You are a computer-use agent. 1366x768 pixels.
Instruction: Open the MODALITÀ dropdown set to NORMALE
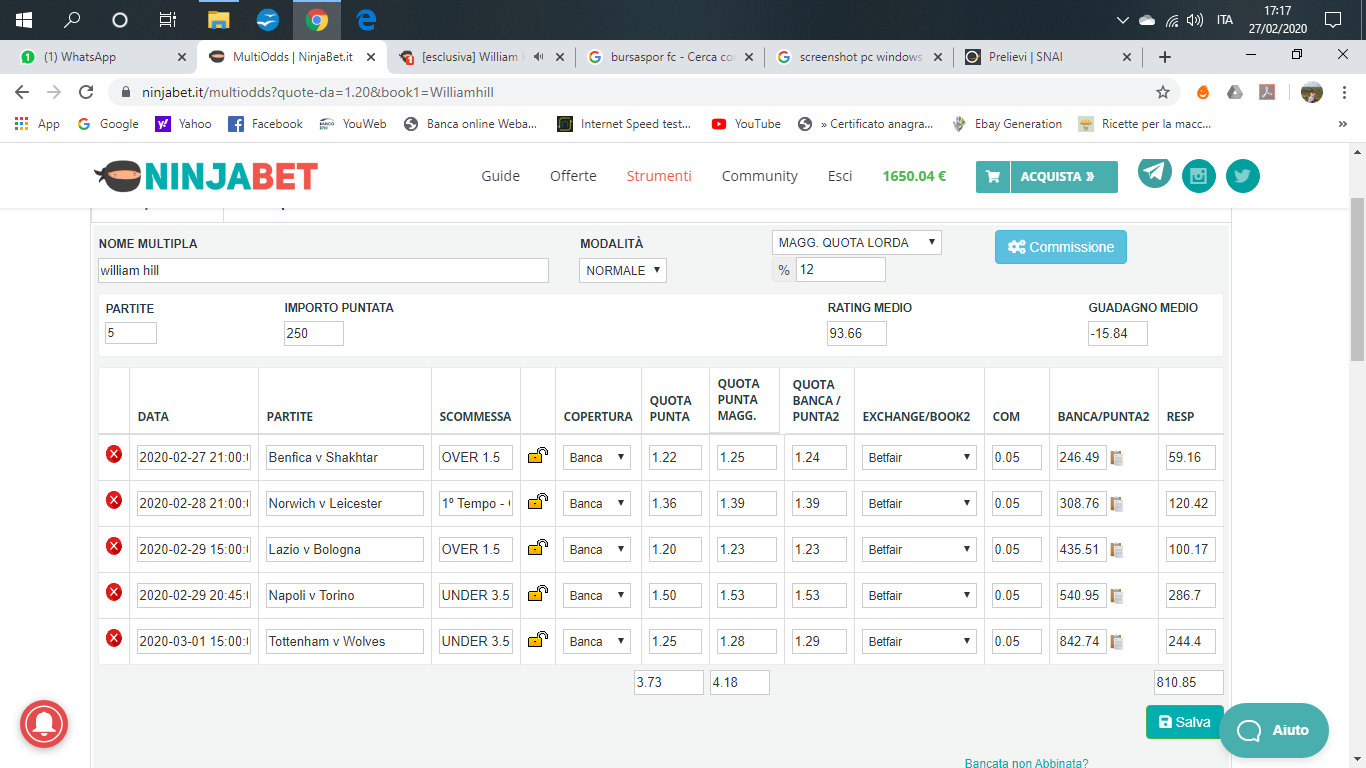click(623, 270)
